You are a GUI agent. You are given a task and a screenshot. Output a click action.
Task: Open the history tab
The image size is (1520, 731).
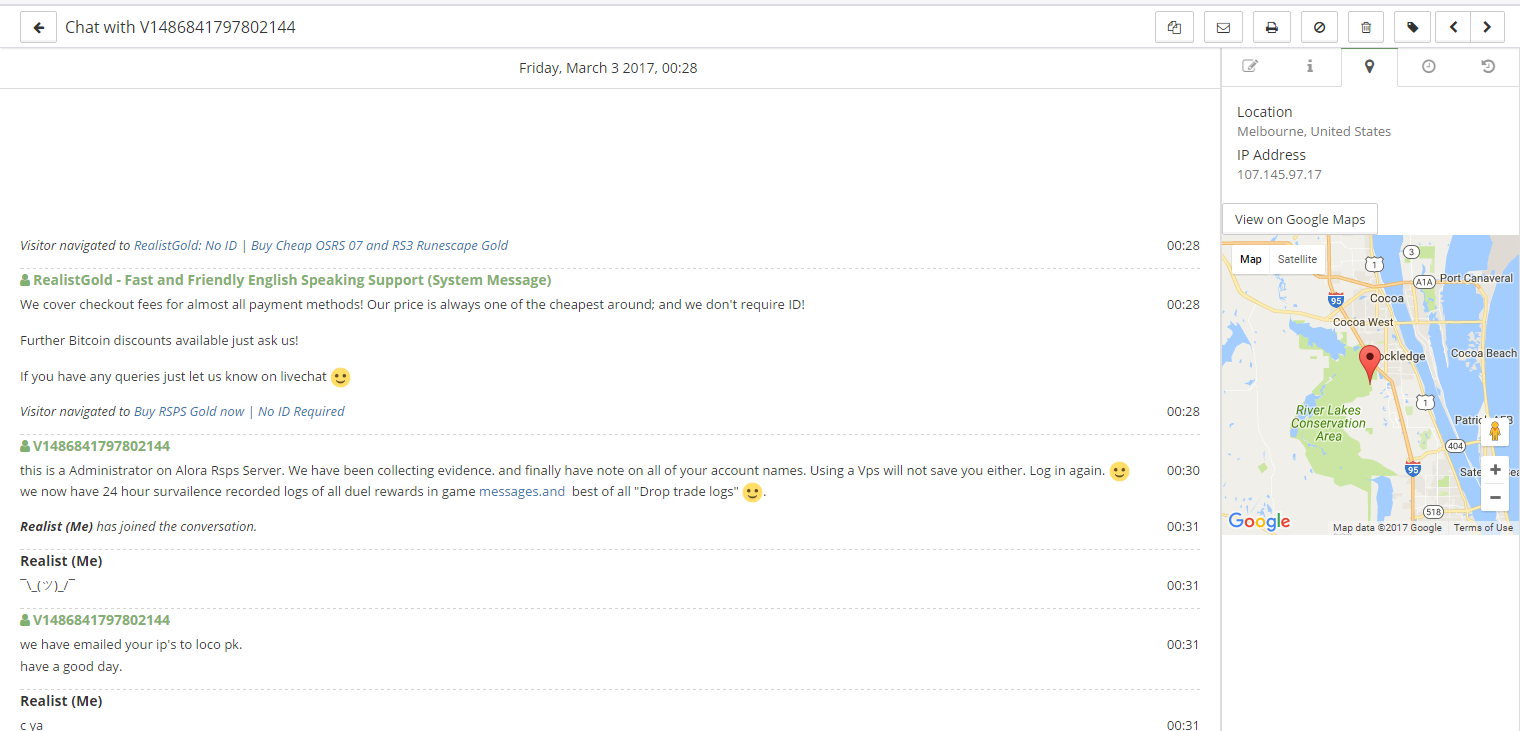tap(1488, 66)
